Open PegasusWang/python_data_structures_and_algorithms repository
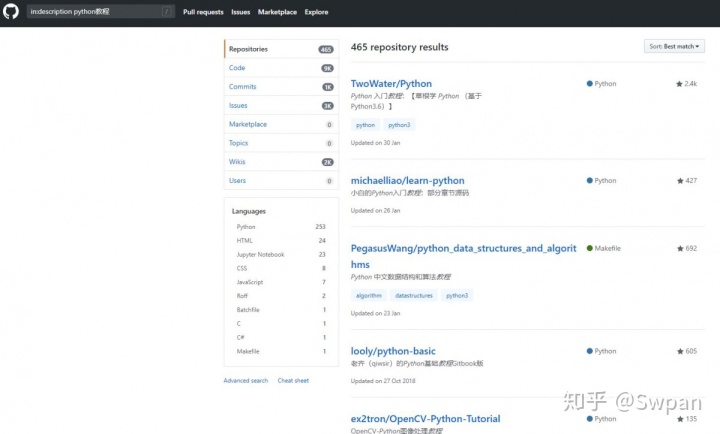The height and width of the screenshot is (434, 720). pyautogui.click(x=463, y=256)
